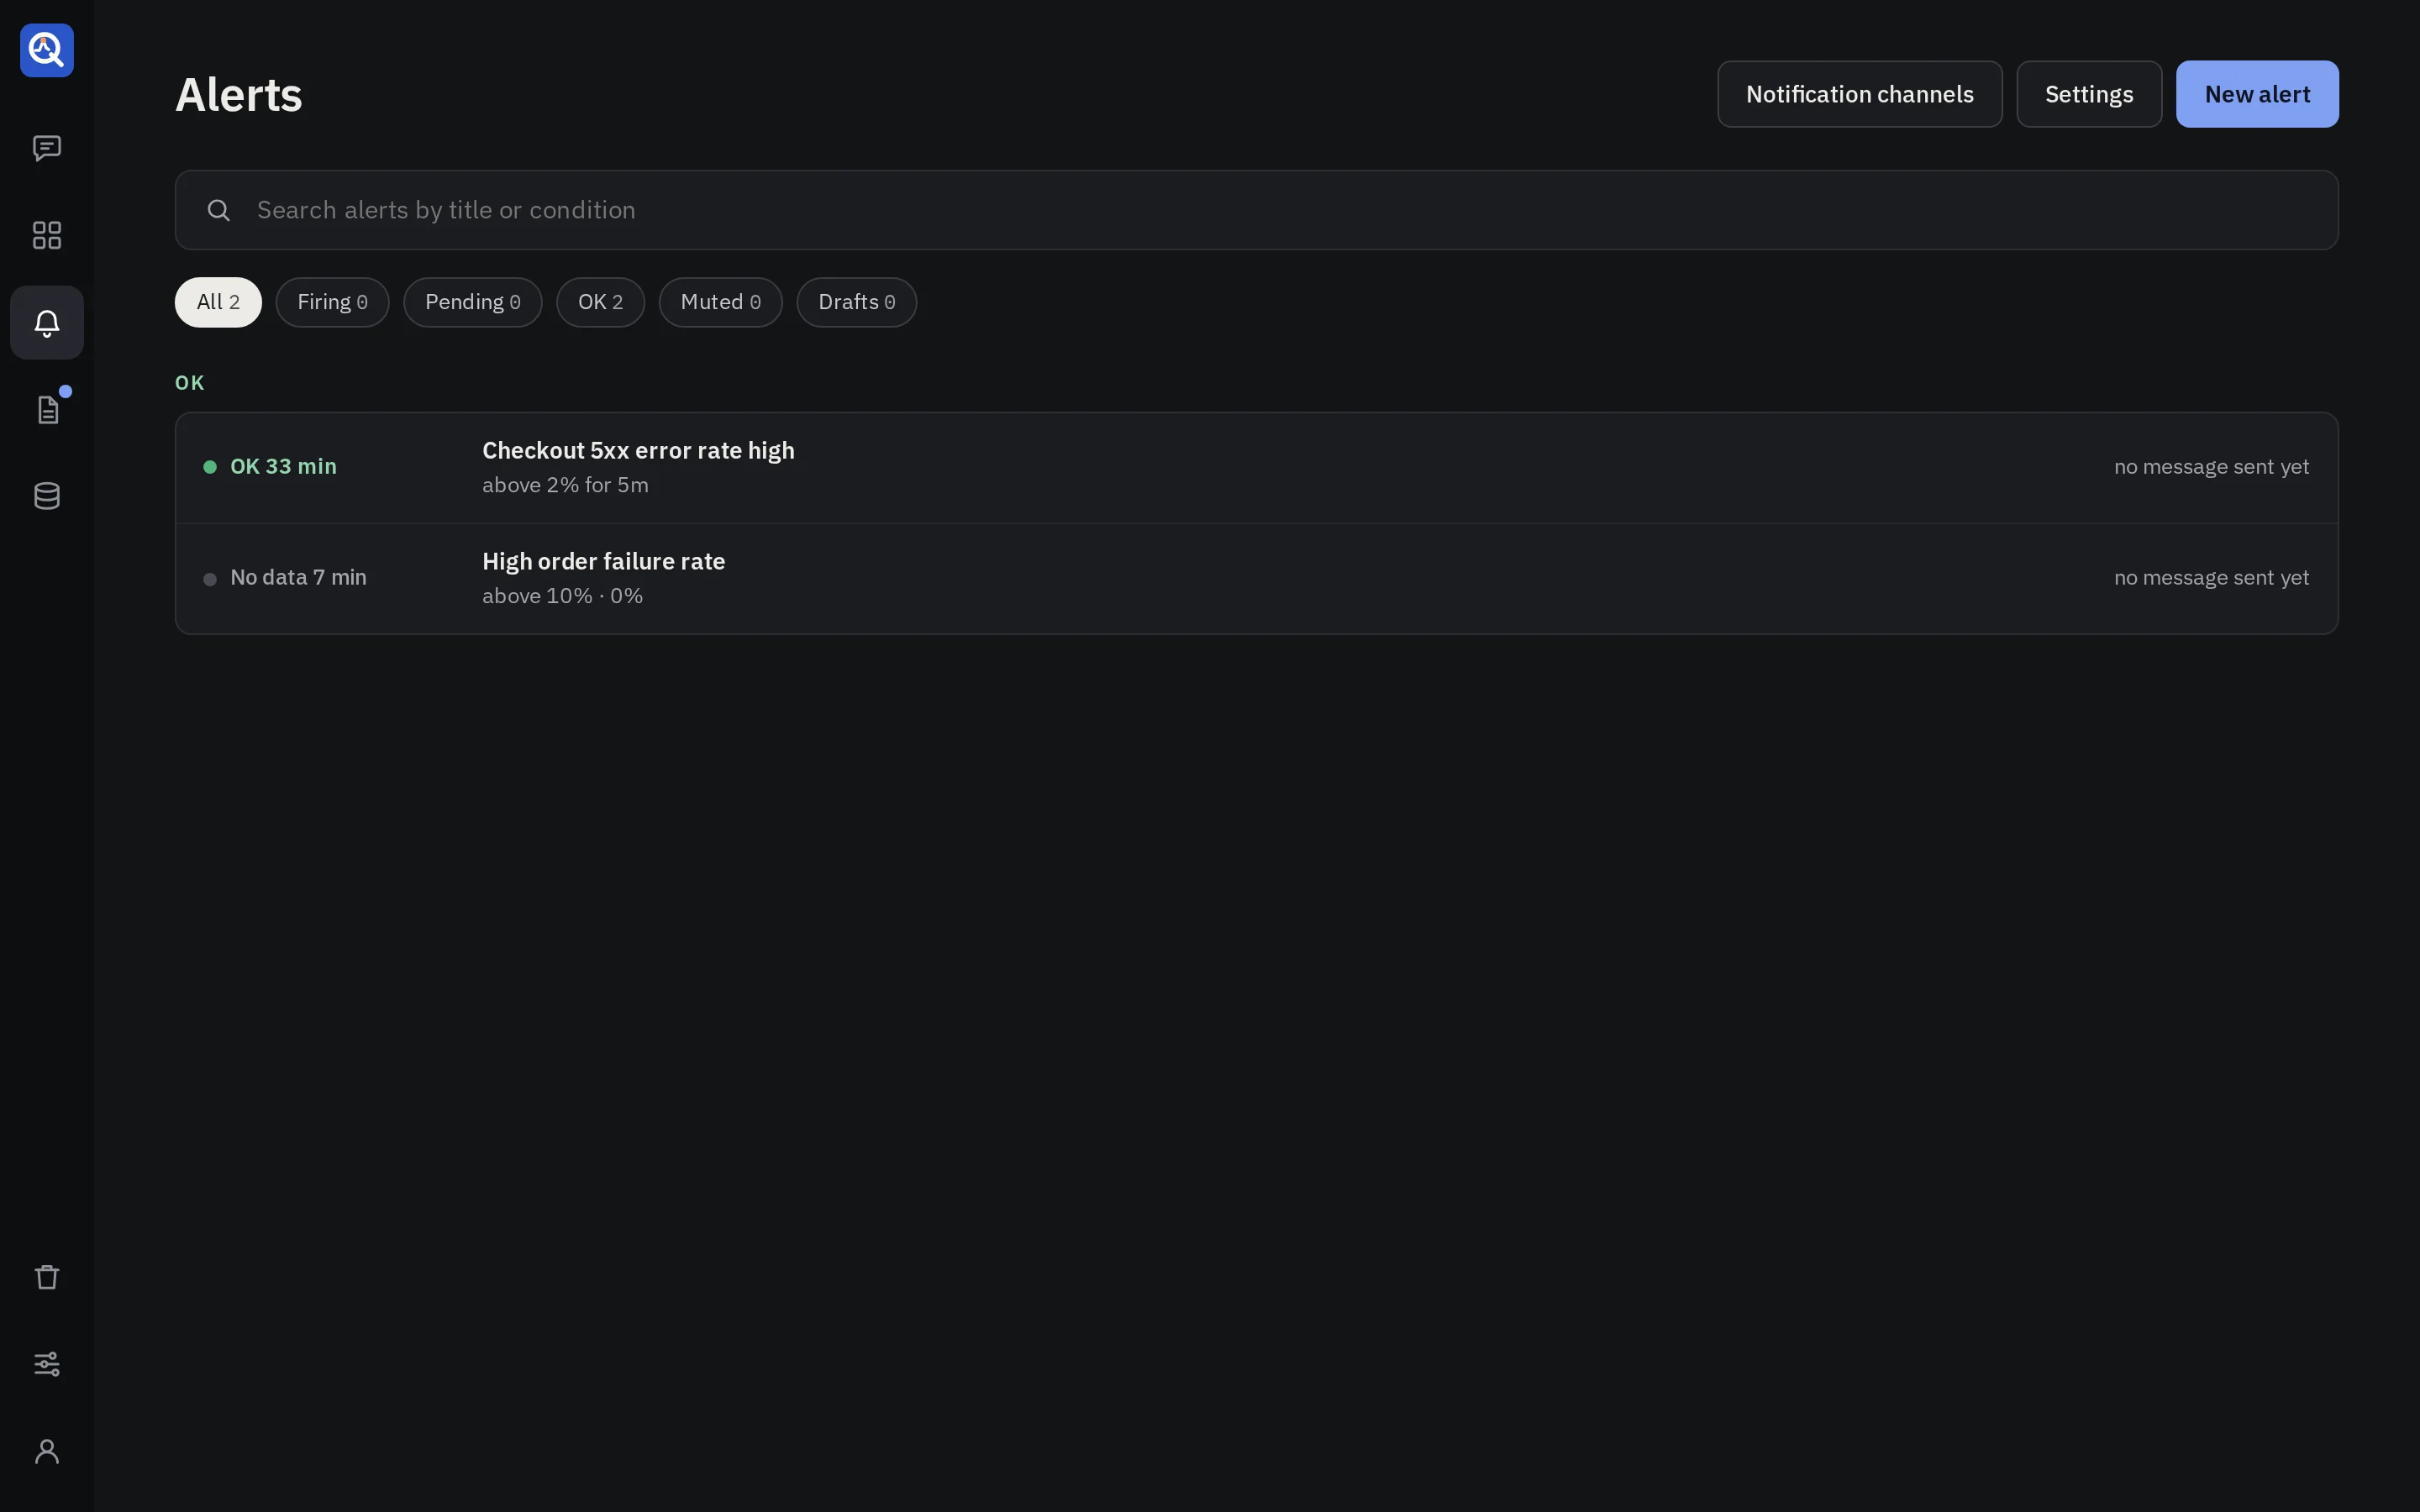Click the Alerts page title

238,95
